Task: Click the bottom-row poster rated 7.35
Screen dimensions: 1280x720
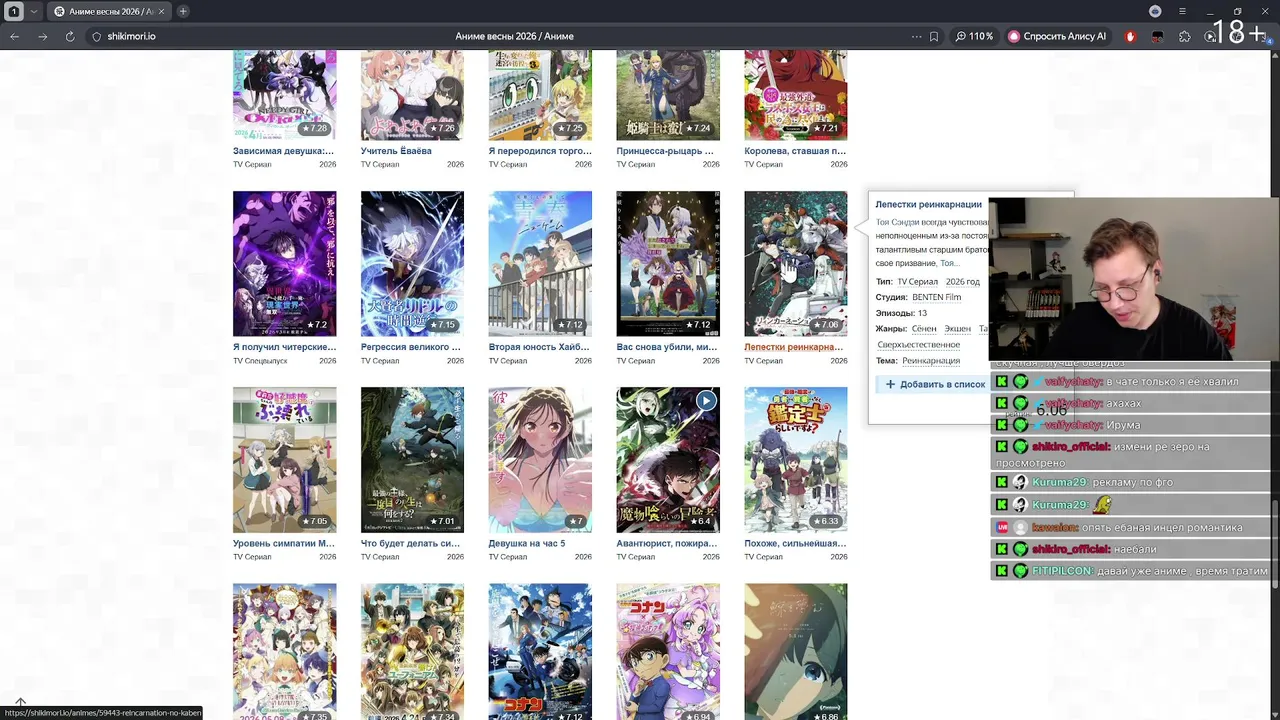Action: pyautogui.click(x=285, y=651)
